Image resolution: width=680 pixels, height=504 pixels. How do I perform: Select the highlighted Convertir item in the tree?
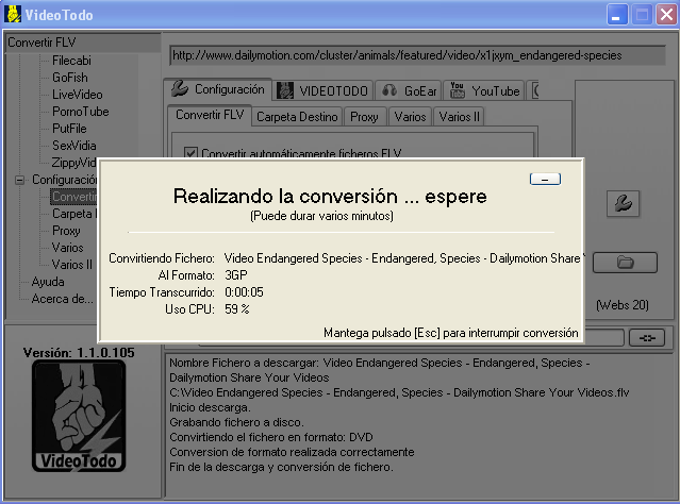pyautogui.click(x=74, y=196)
